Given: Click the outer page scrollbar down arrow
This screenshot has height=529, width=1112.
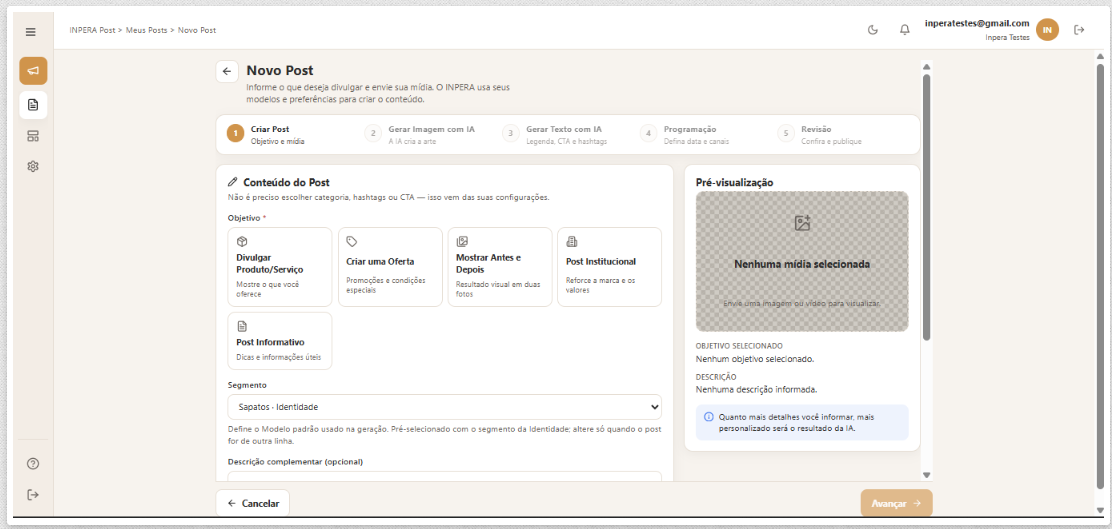Looking at the screenshot, I should click(x=1100, y=511).
